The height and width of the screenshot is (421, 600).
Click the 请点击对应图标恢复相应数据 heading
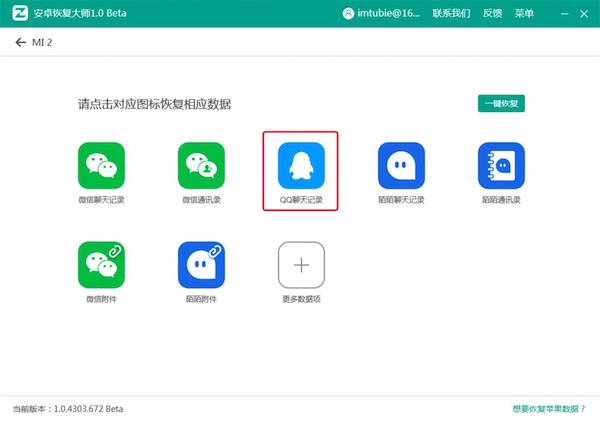(x=154, y=104)
